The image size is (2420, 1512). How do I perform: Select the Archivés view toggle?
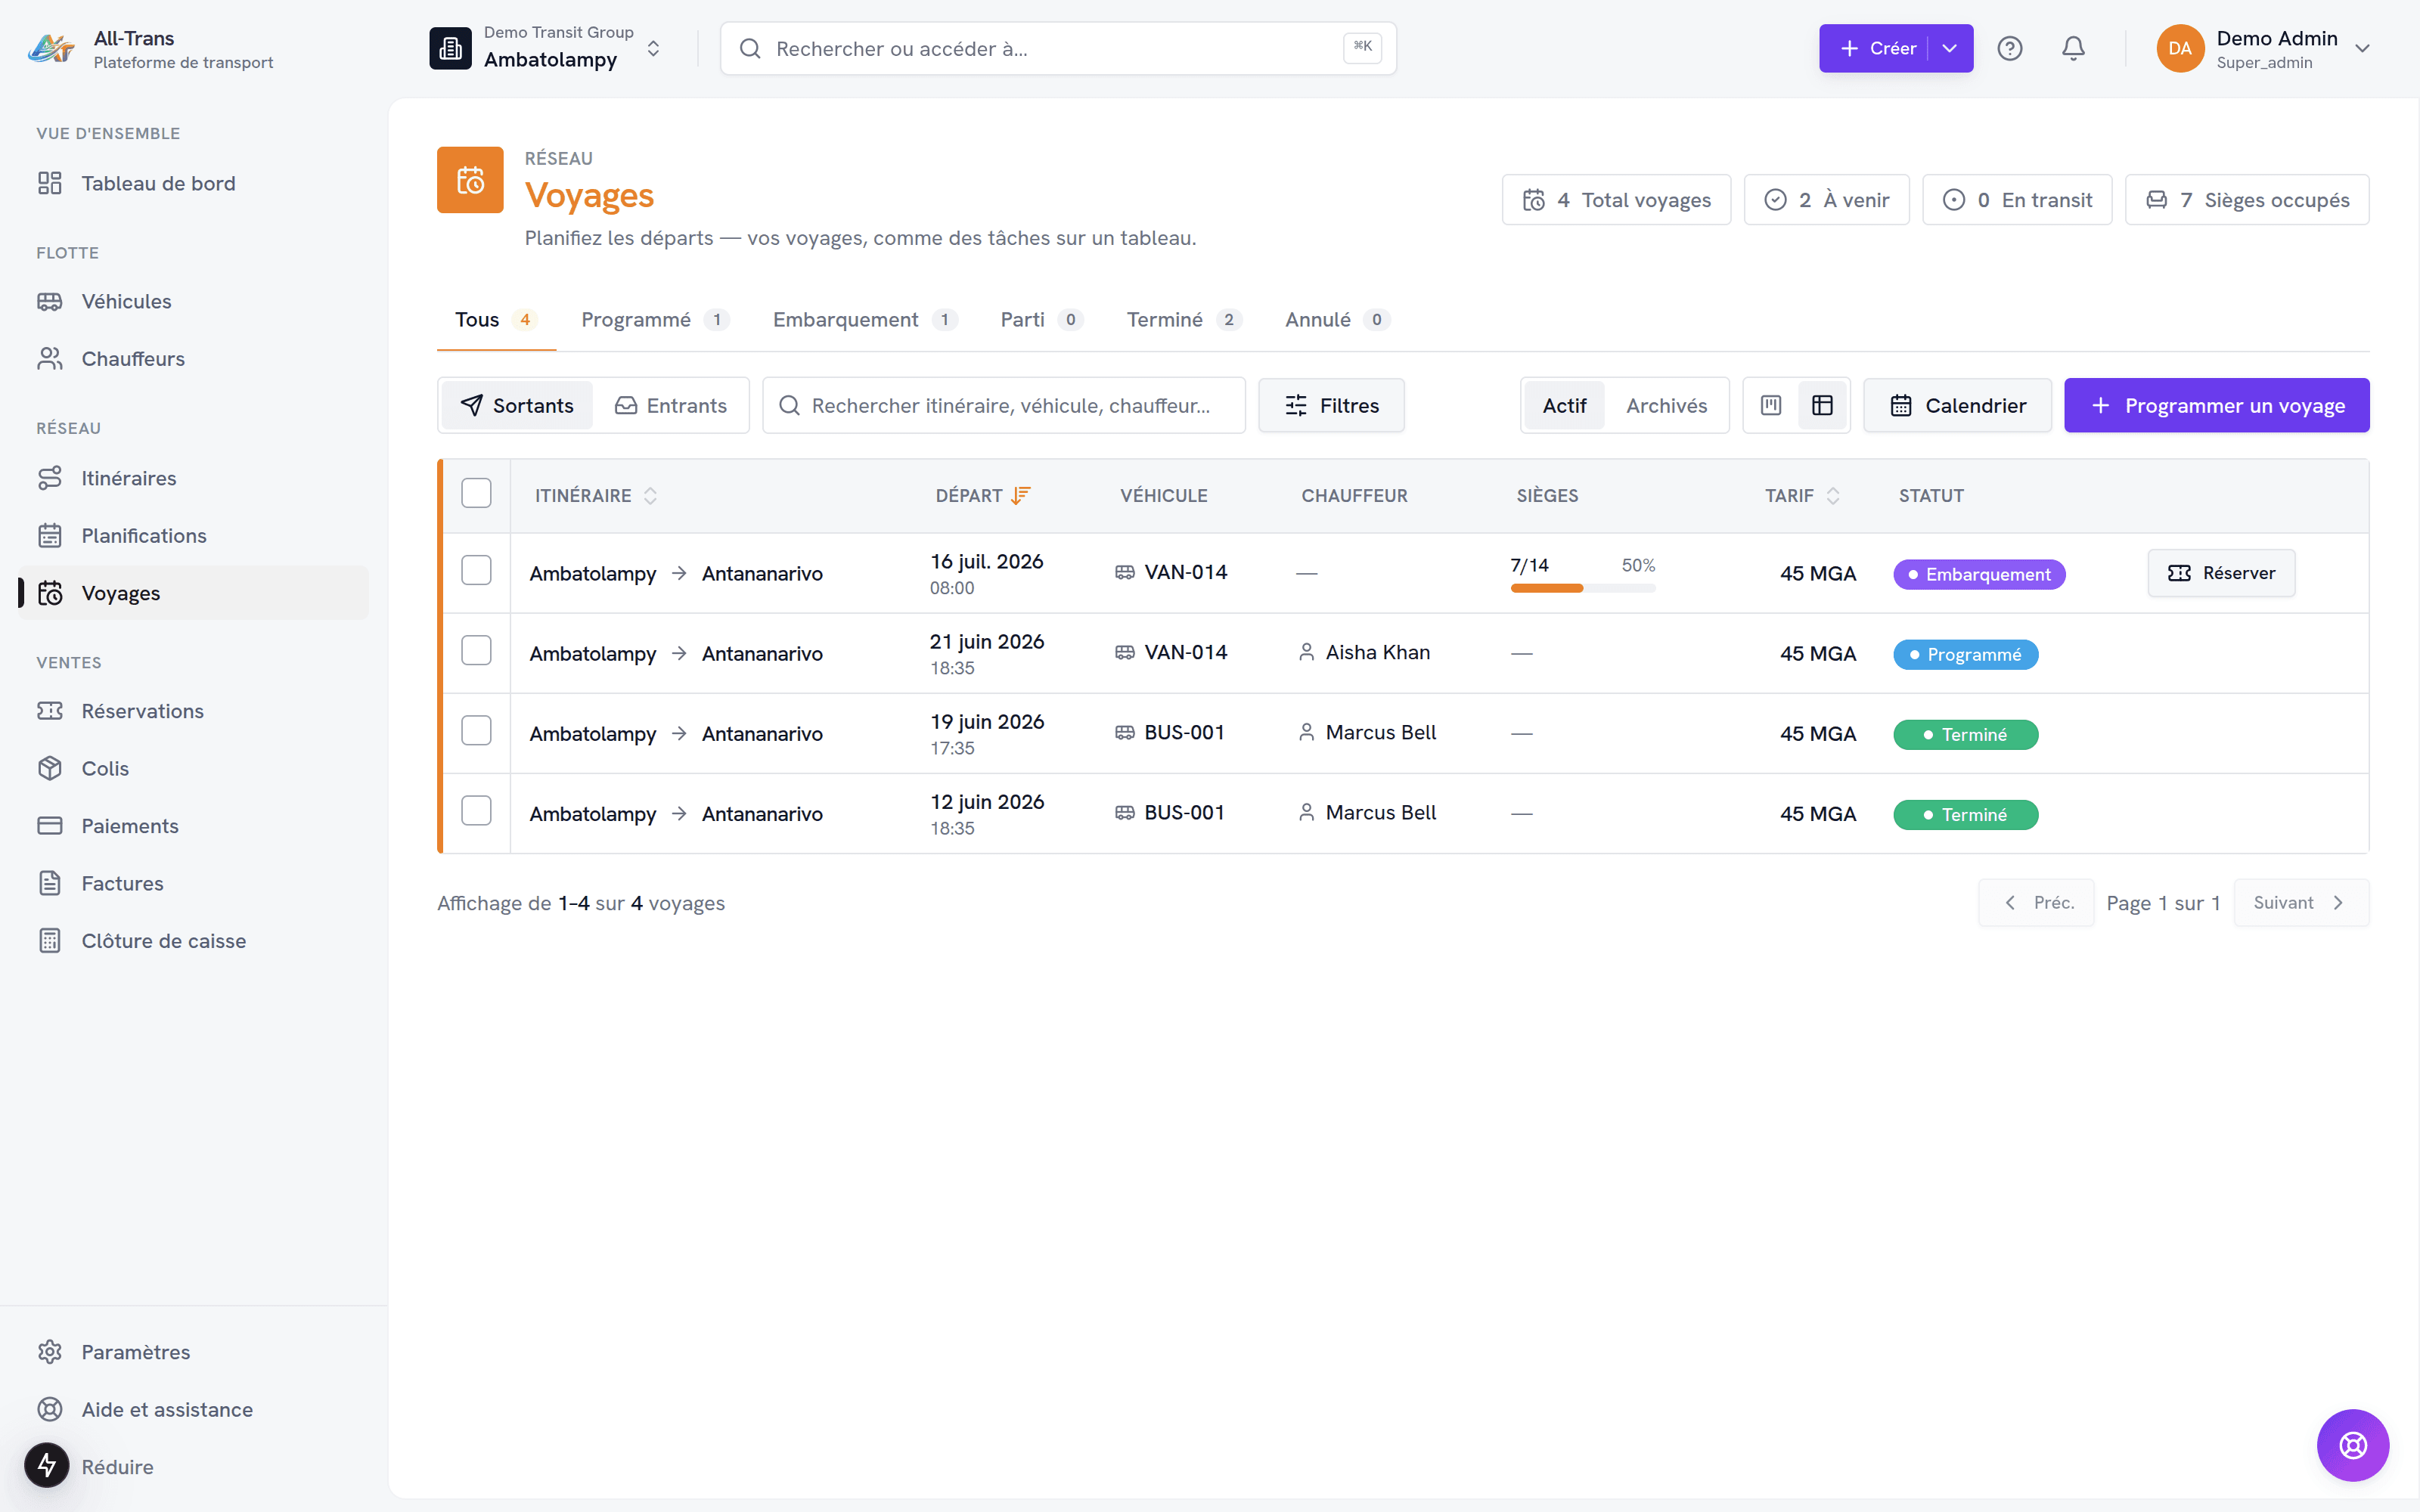point(1666,405)
